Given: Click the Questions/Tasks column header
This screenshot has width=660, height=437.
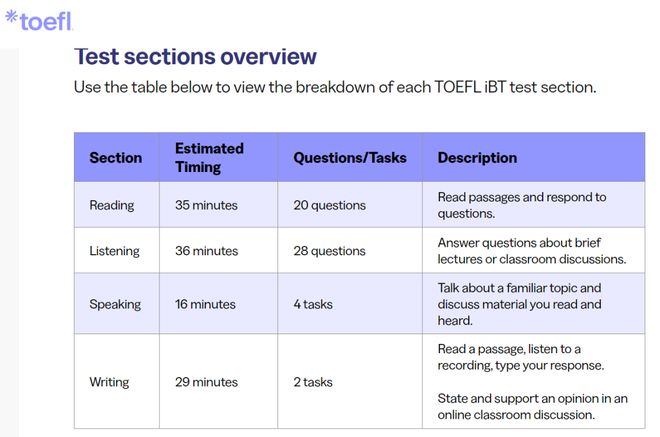Looking at the screenshot, I should pyautogui.click(x=350, y=158).
